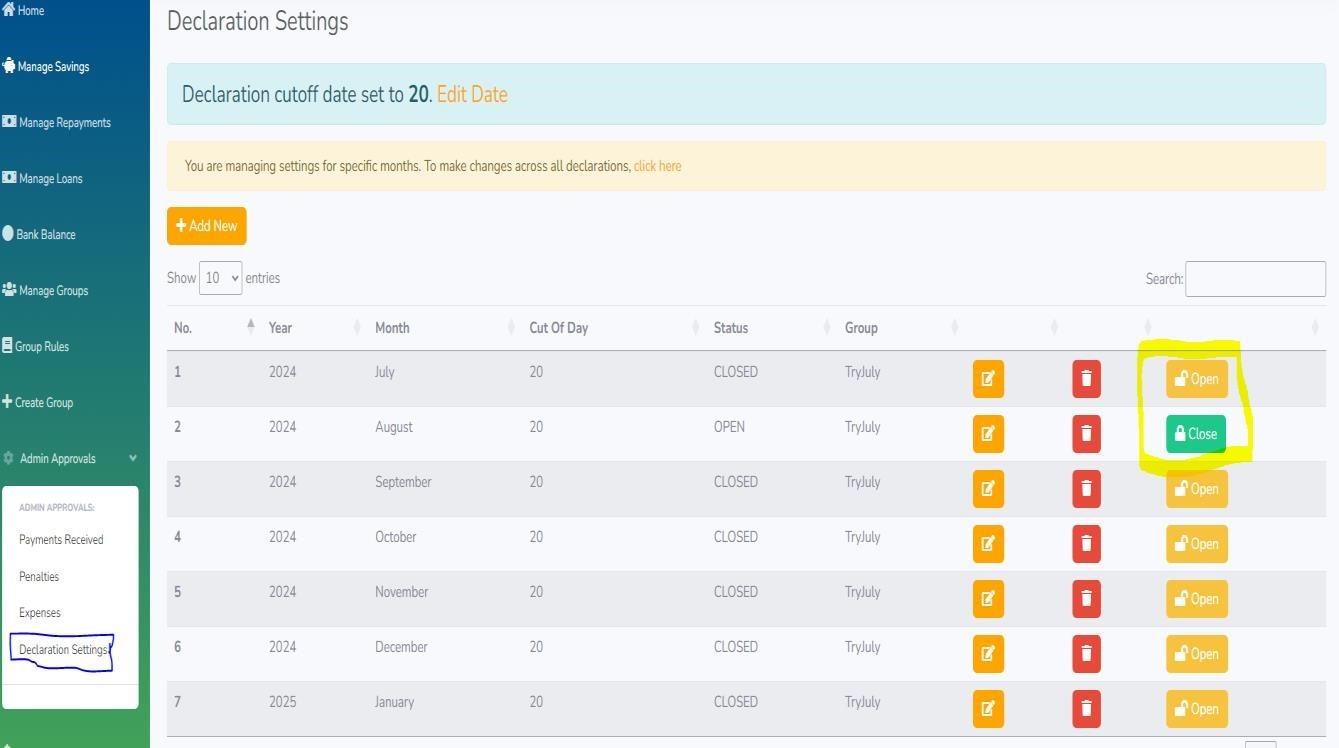
Task: Click the Group Rules sidebar icon
Action: coord(9,346)
